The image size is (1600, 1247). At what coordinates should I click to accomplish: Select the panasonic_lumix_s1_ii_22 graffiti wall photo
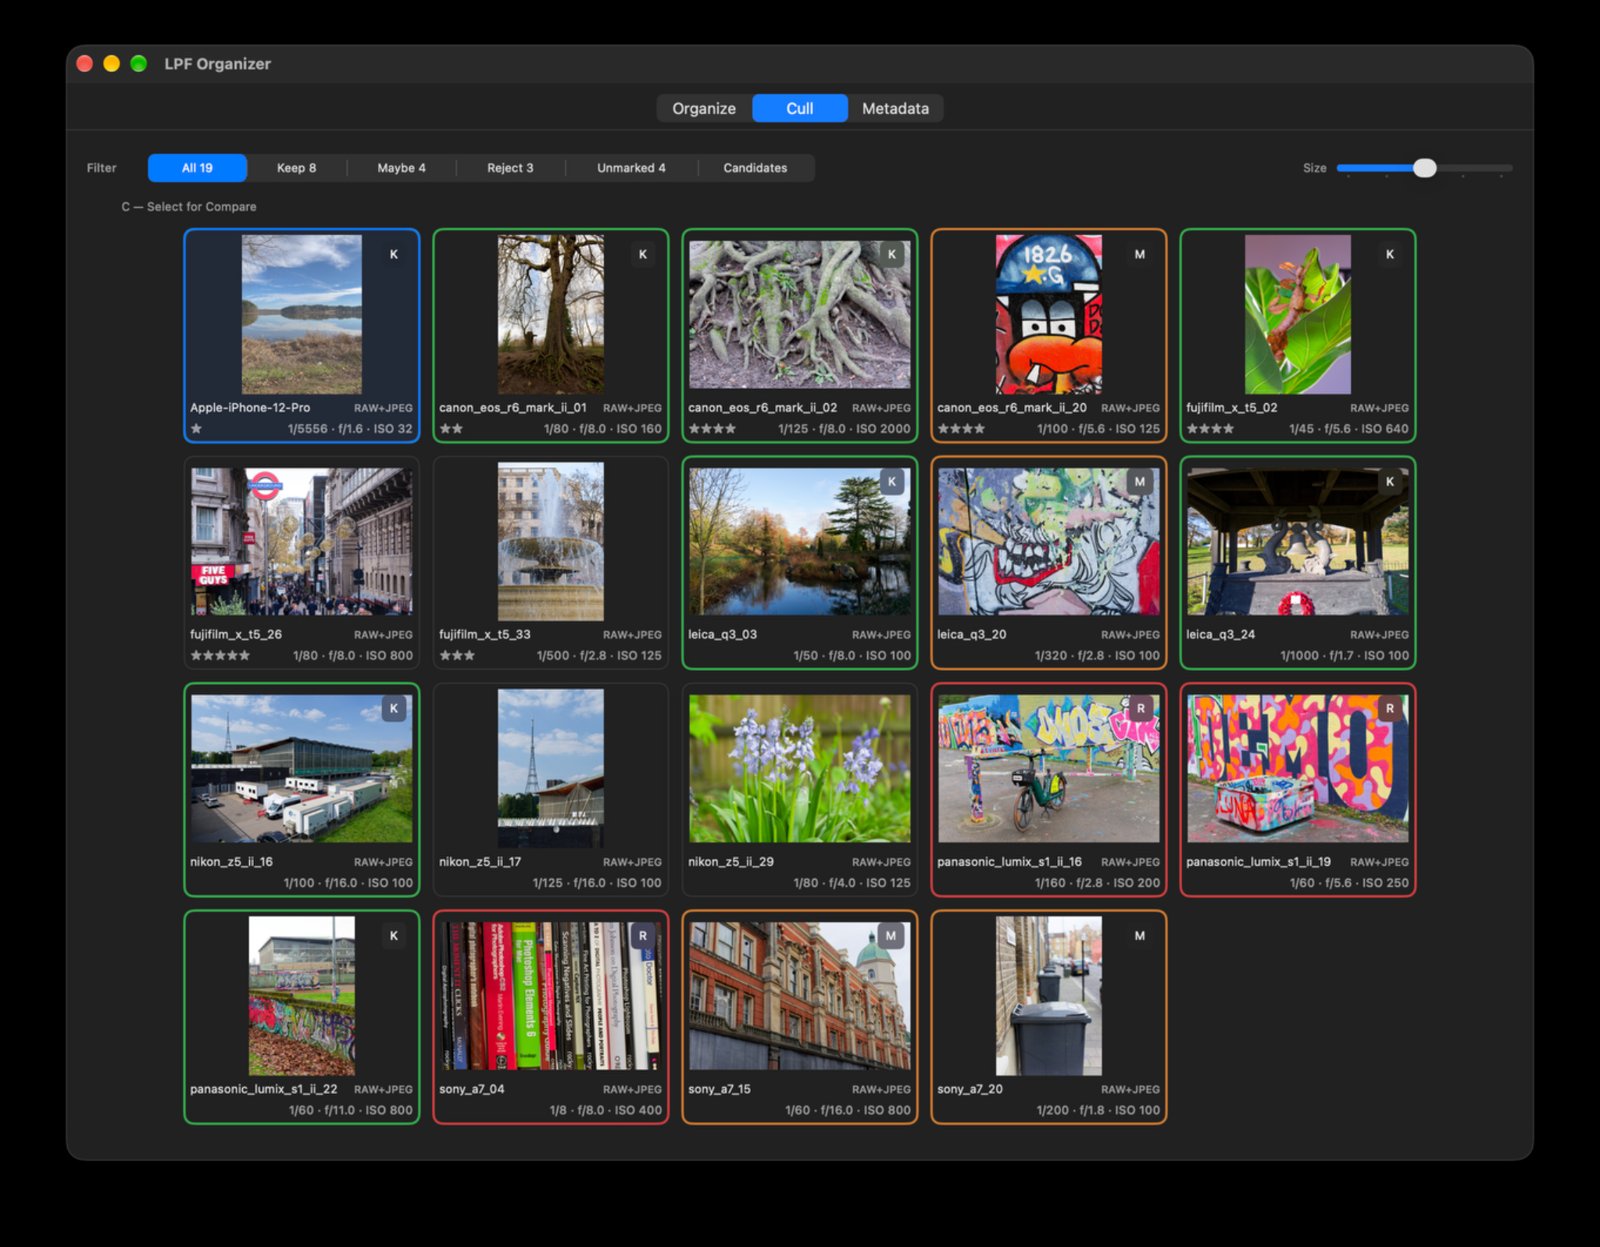pyautogui.click(x=302, y=996)
